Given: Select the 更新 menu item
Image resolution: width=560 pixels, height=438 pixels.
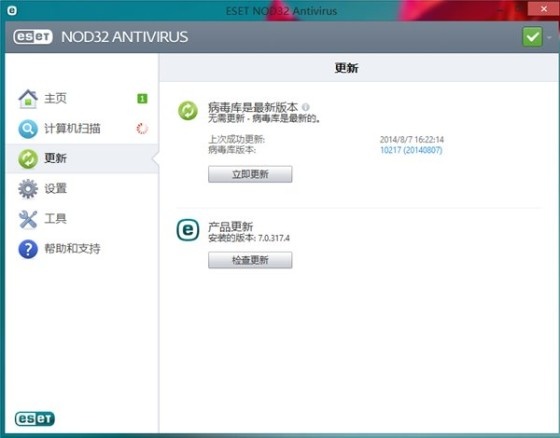Looking at the screenshot, I should (82, 159).
